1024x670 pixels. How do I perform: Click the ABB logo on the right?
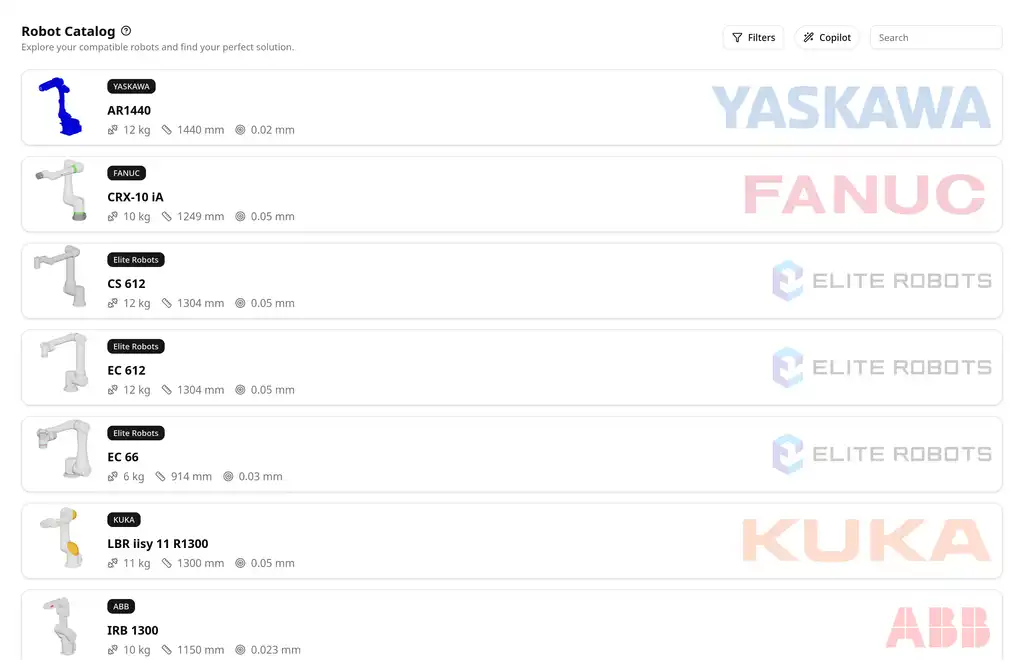pos(937,627)
